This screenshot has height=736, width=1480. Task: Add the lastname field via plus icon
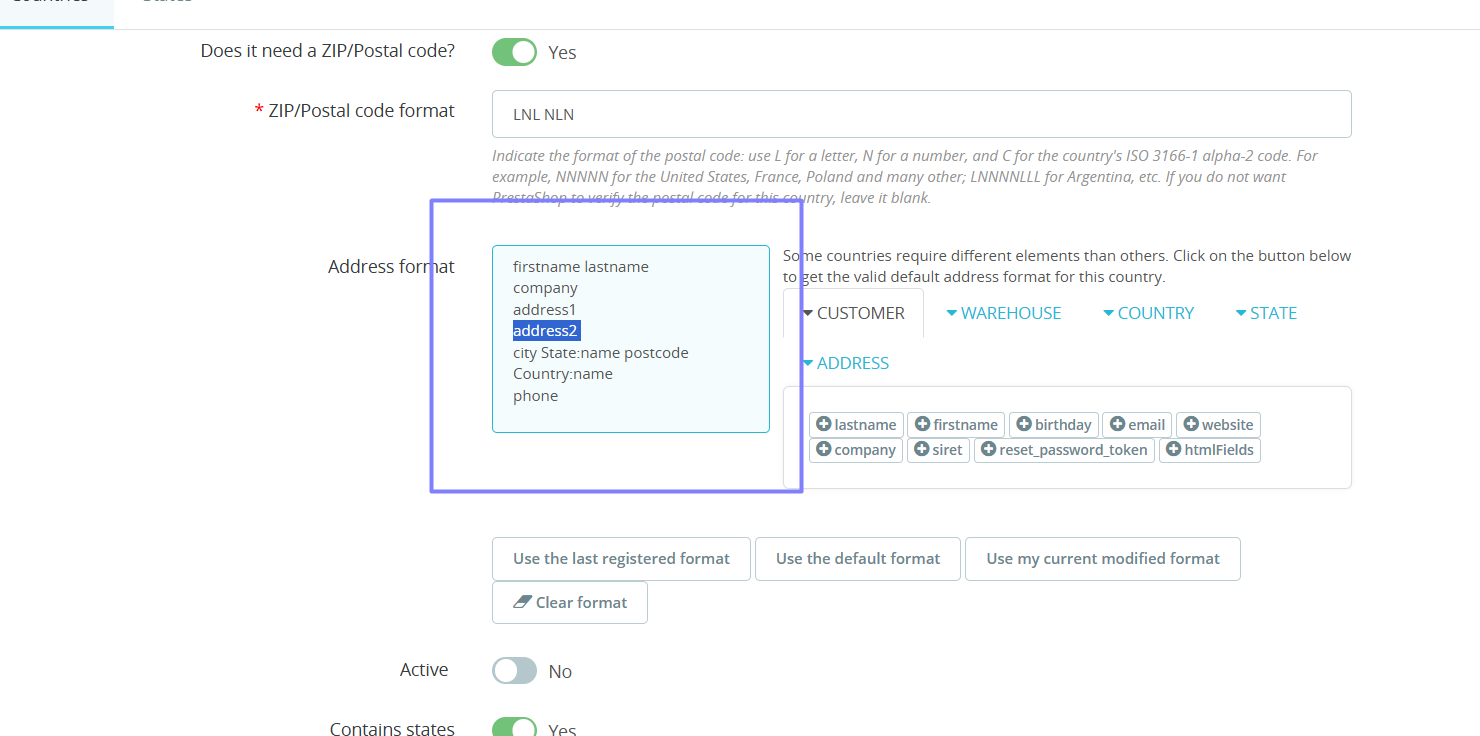coord(824,424)
